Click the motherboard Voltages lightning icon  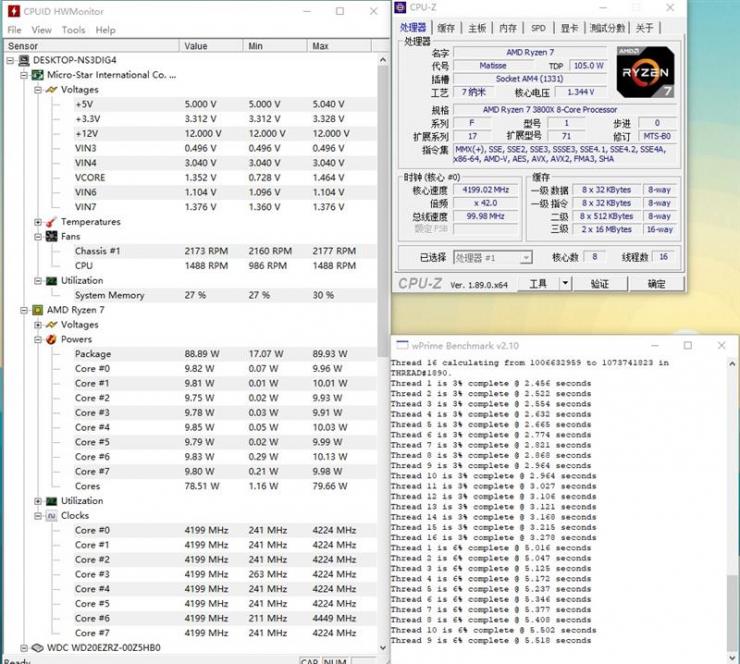(51, 90)
